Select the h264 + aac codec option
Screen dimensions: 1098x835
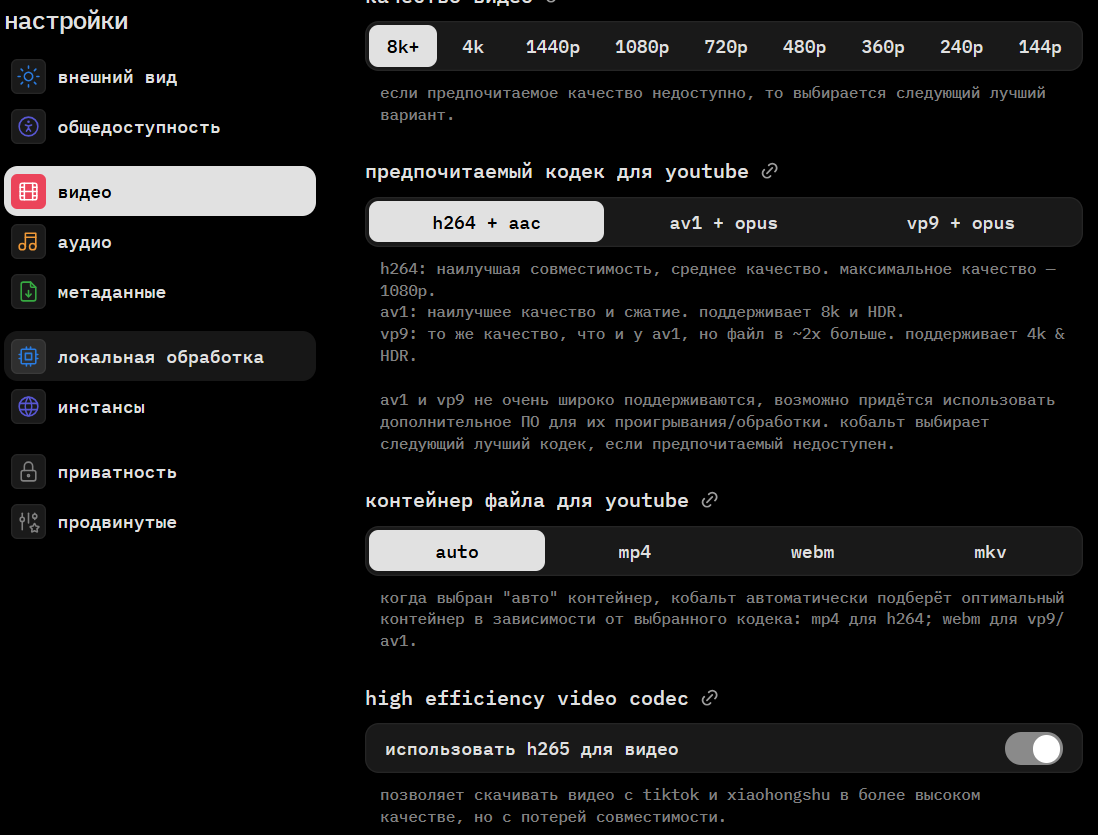coord(486,222)
